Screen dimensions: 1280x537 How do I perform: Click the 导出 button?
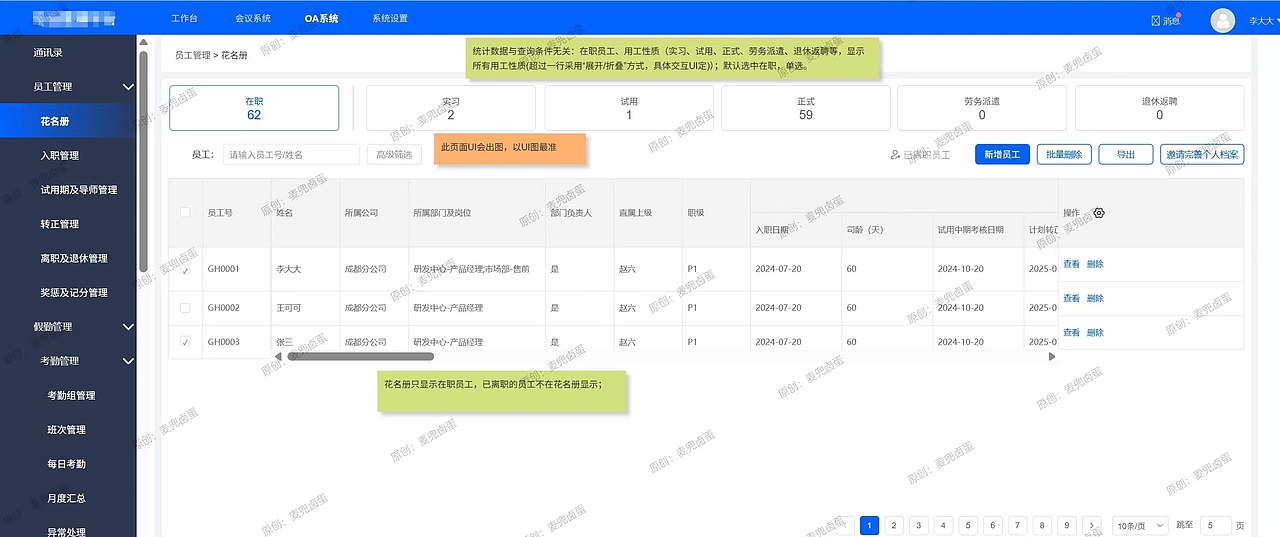(x=1126, y=155)
